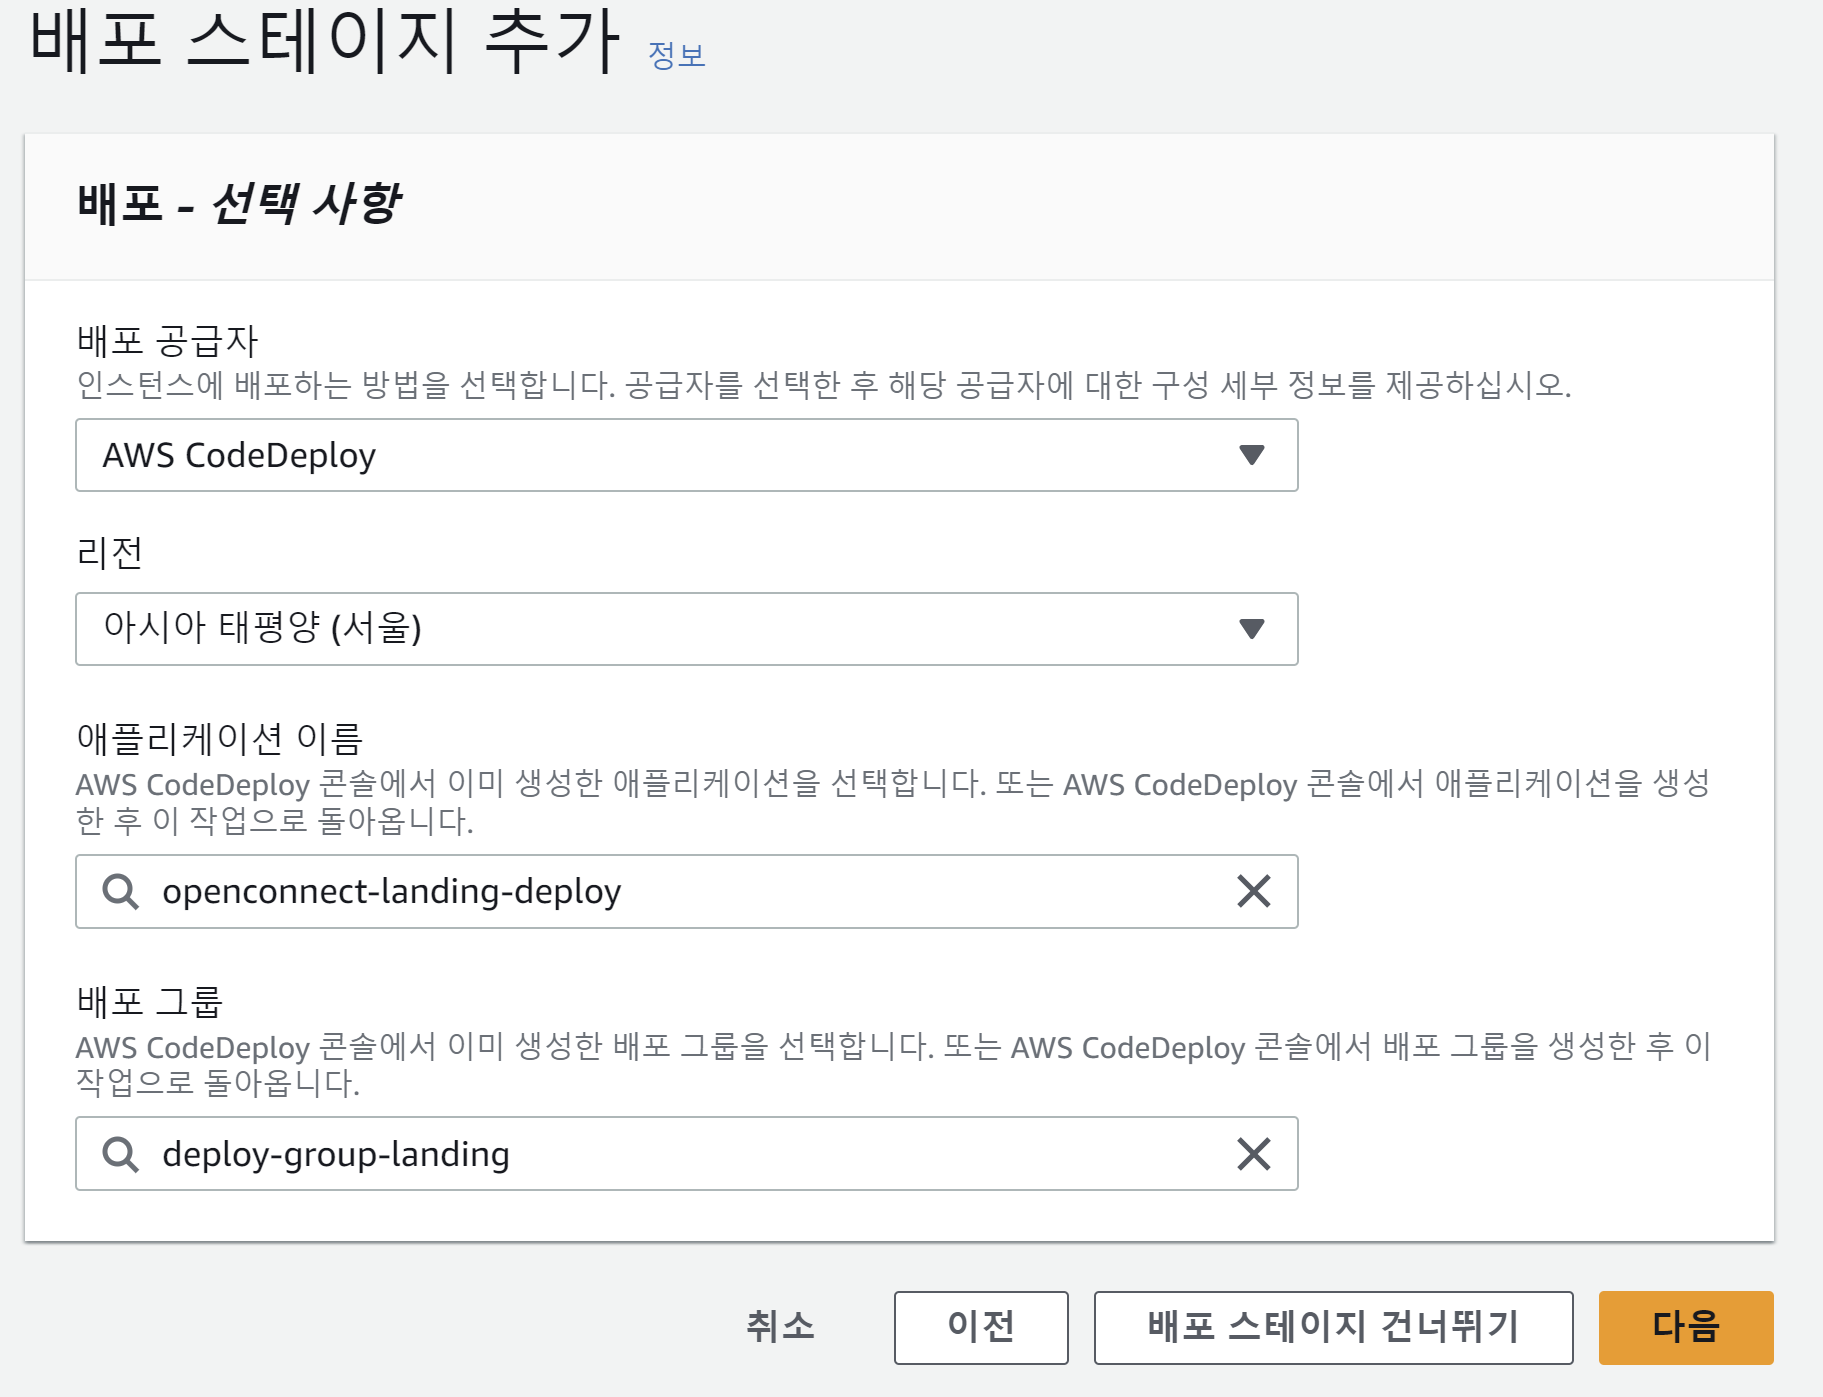Open the 리전 아시아 태평양 (서울) dropdown
1823x1397 pixels.
[x=686, y=629]
